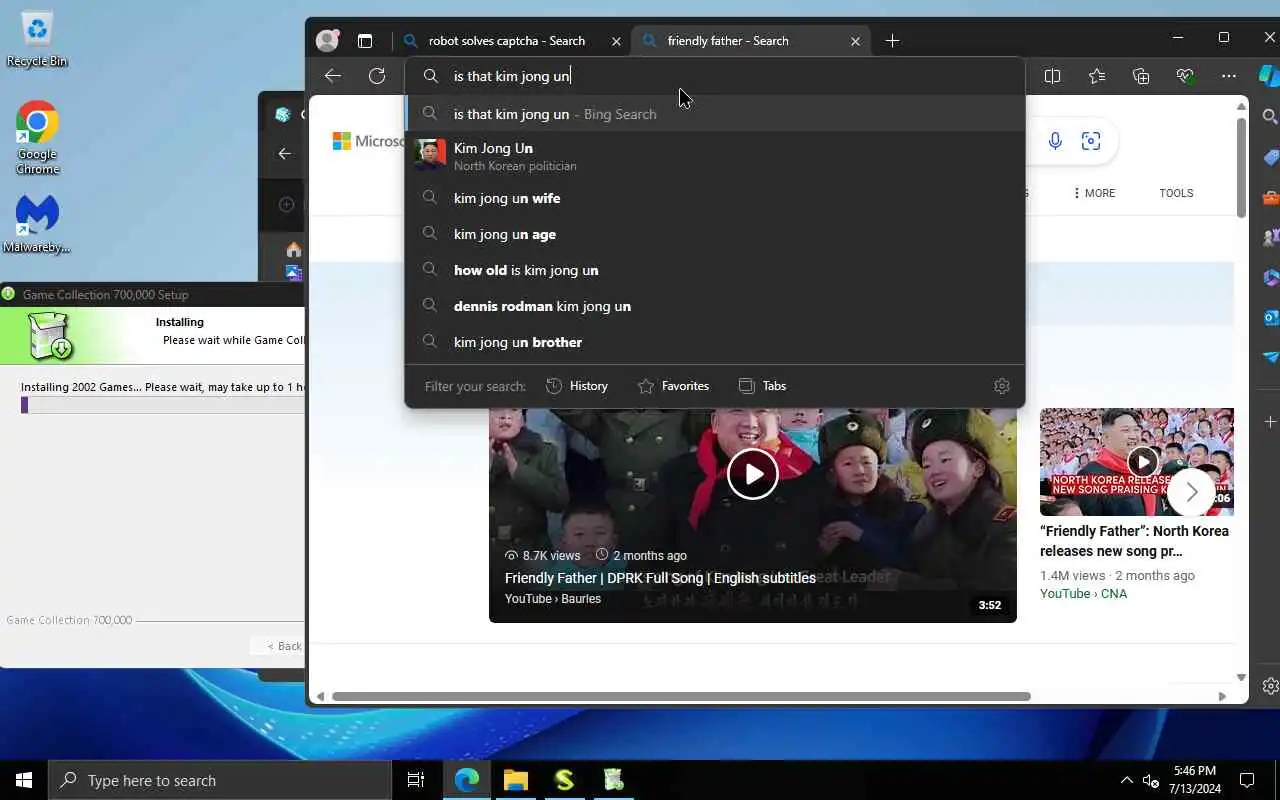This screenshot has width=1280, height=800.
Task: Refresh the page in Edge
Action: [x=377, y=76]
